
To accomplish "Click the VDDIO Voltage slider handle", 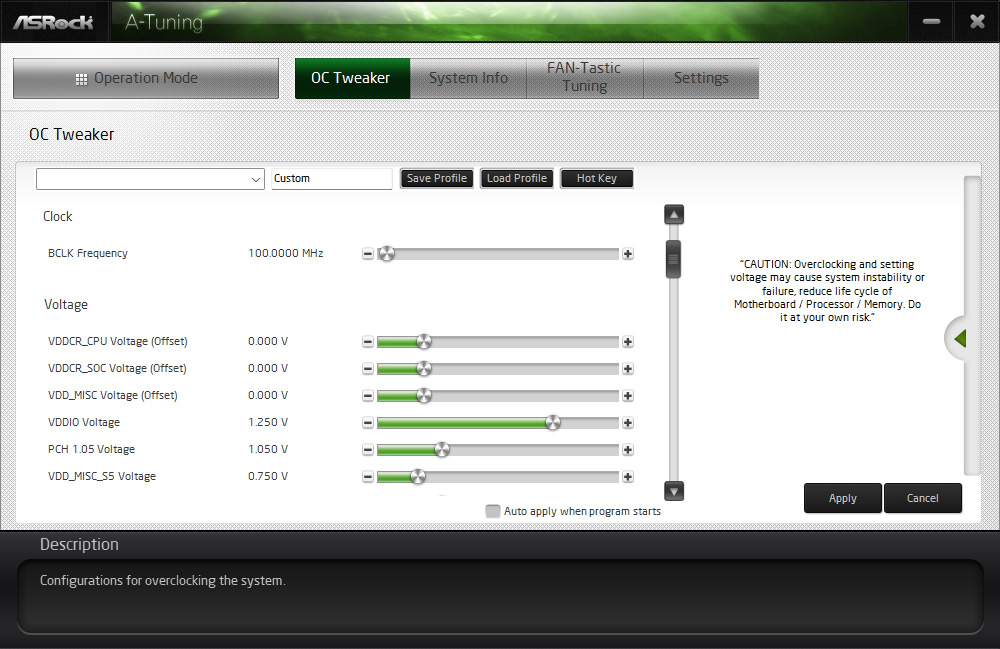I will tap(553, 423).
